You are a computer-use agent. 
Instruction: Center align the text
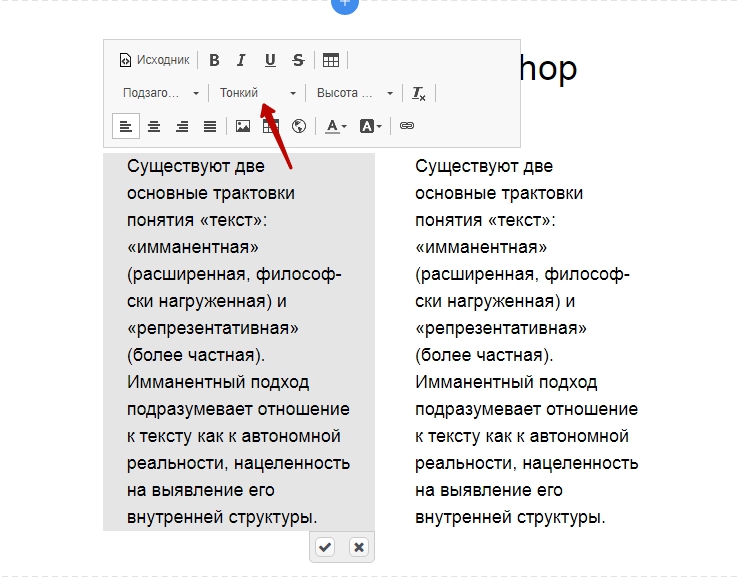pos(154,126)
